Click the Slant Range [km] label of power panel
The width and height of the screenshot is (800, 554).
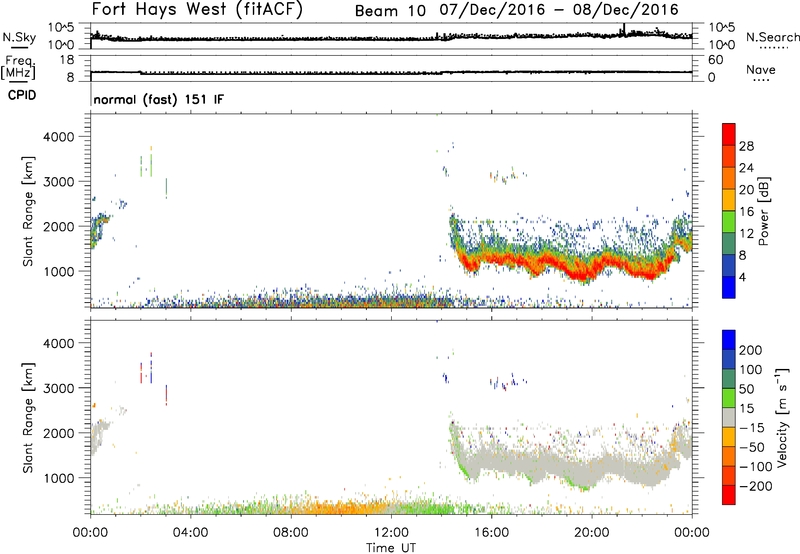(x=28, y=211)
